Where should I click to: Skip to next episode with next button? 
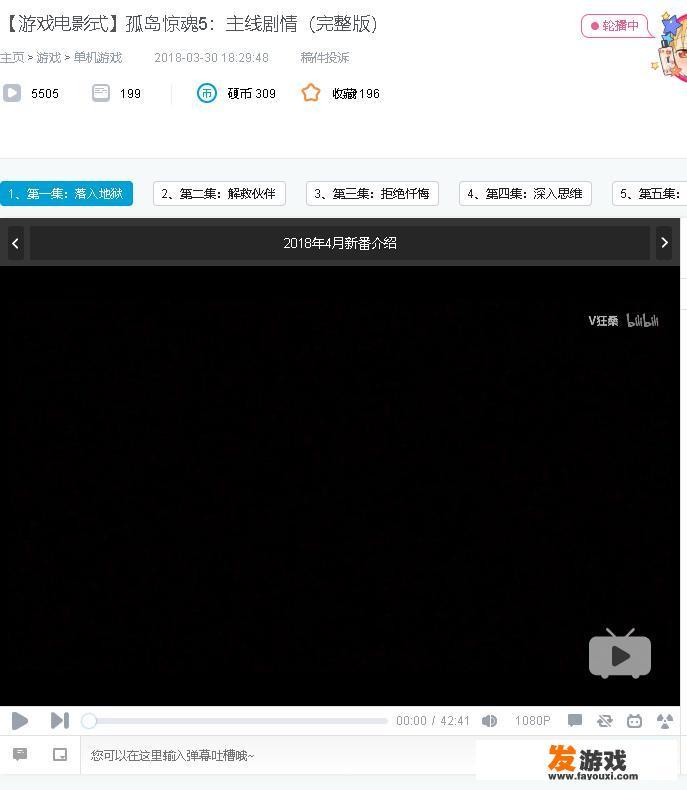coord(60,720)
